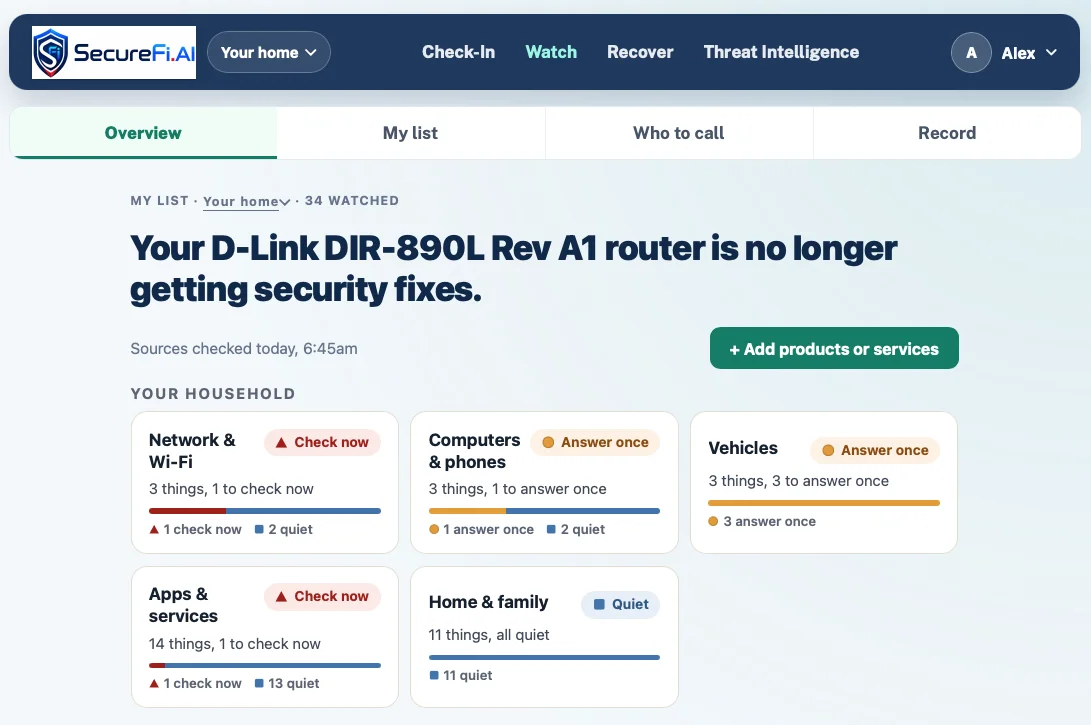Screen dimensions: 1091x725
Task: Click 'Sources checked today, 6:45am' text
Action: tap(244, 349)
